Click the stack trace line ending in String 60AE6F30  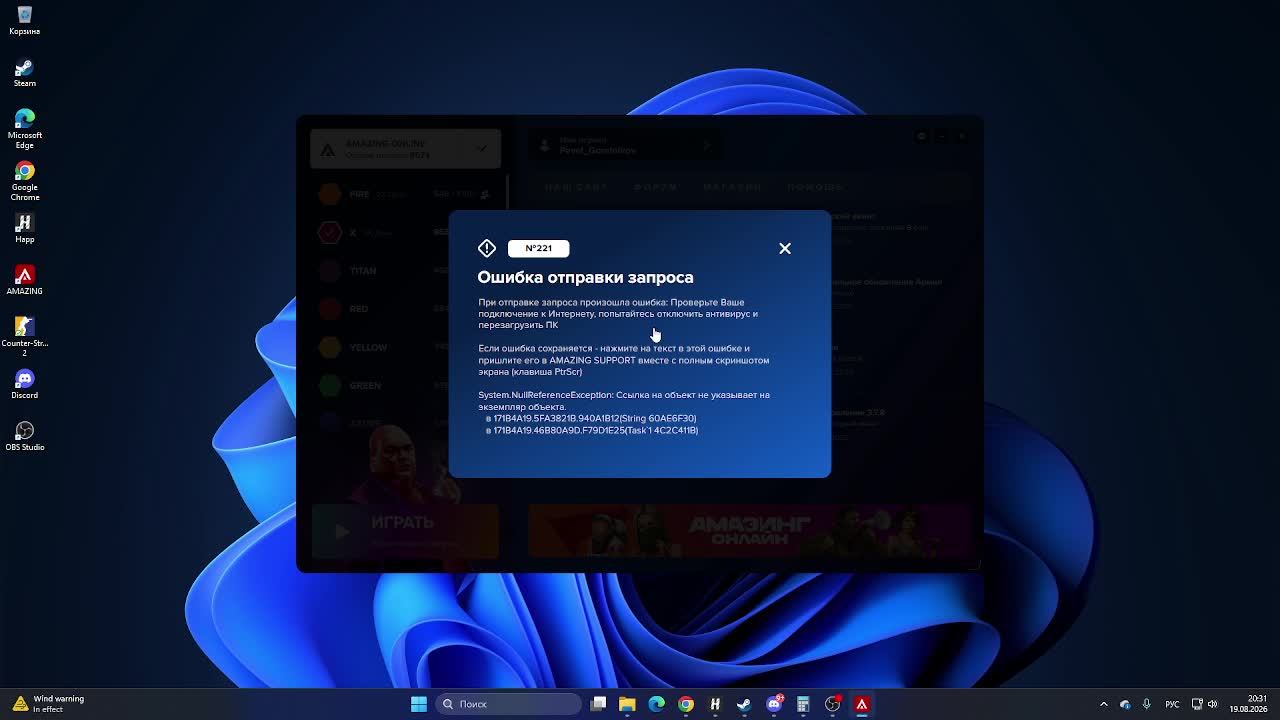pyautogui.click(x=591, y=418)
